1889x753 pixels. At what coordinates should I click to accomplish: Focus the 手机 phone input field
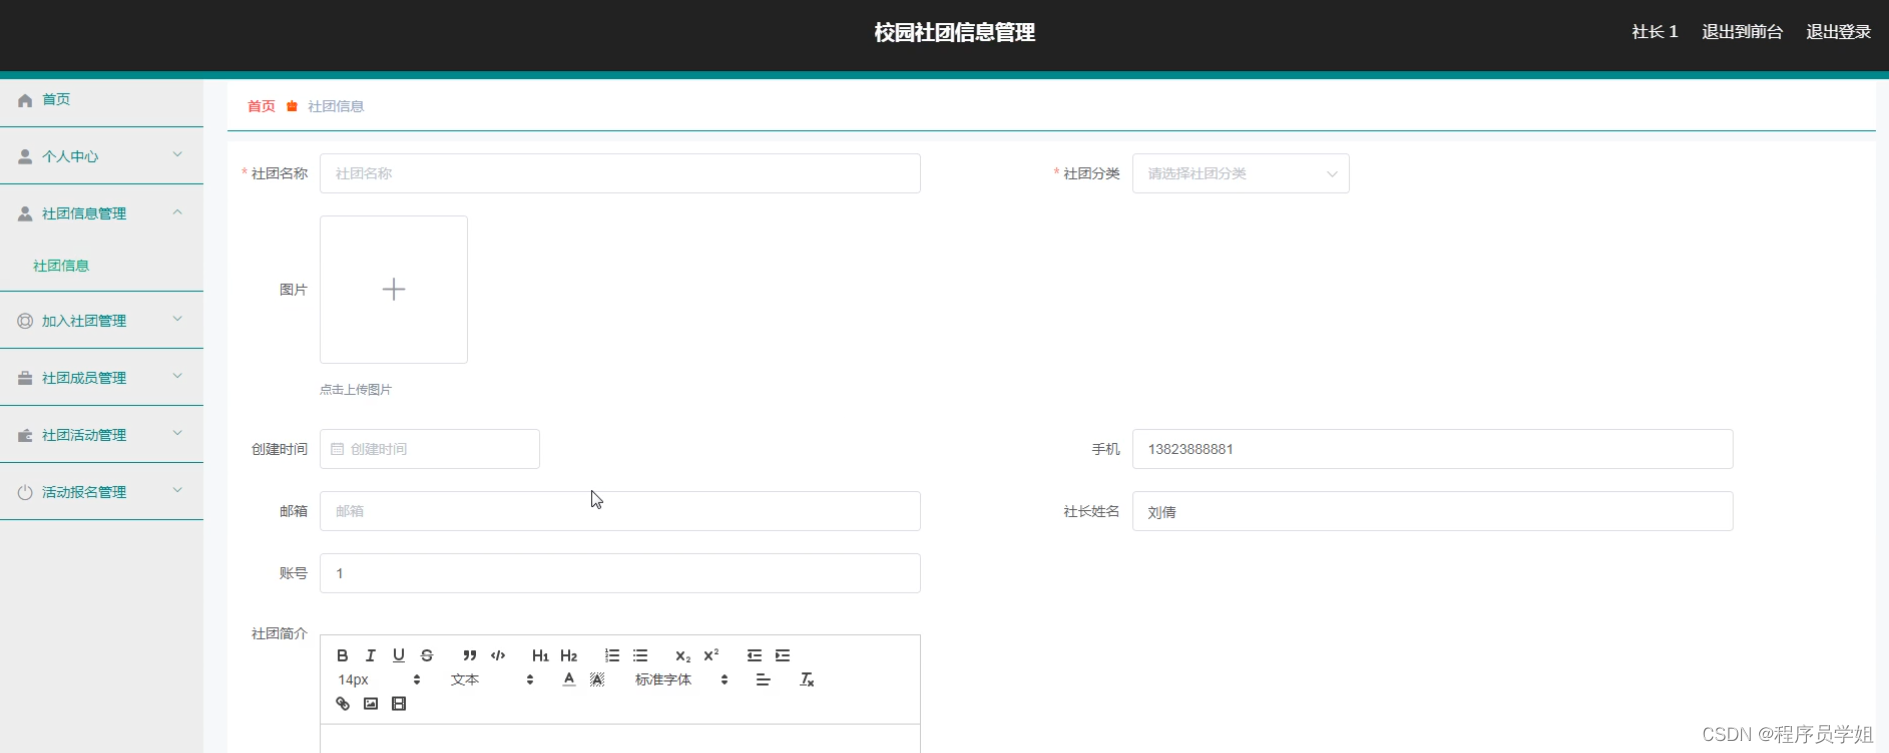1432,449
